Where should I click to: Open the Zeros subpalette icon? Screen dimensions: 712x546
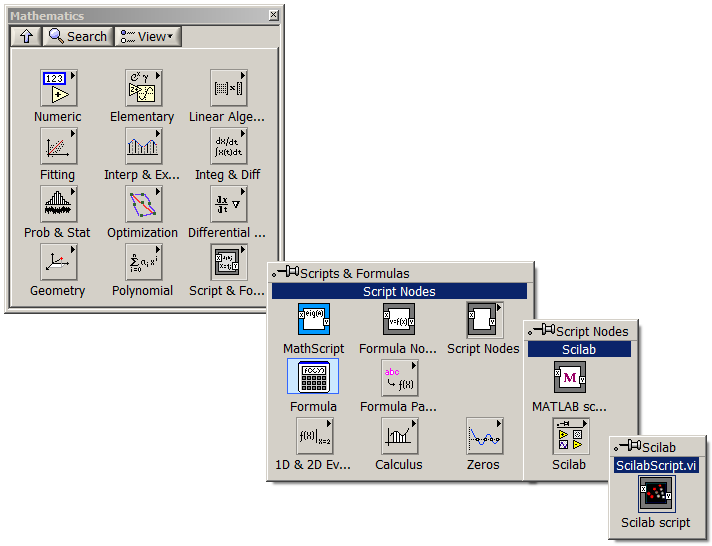coord(484,436)
